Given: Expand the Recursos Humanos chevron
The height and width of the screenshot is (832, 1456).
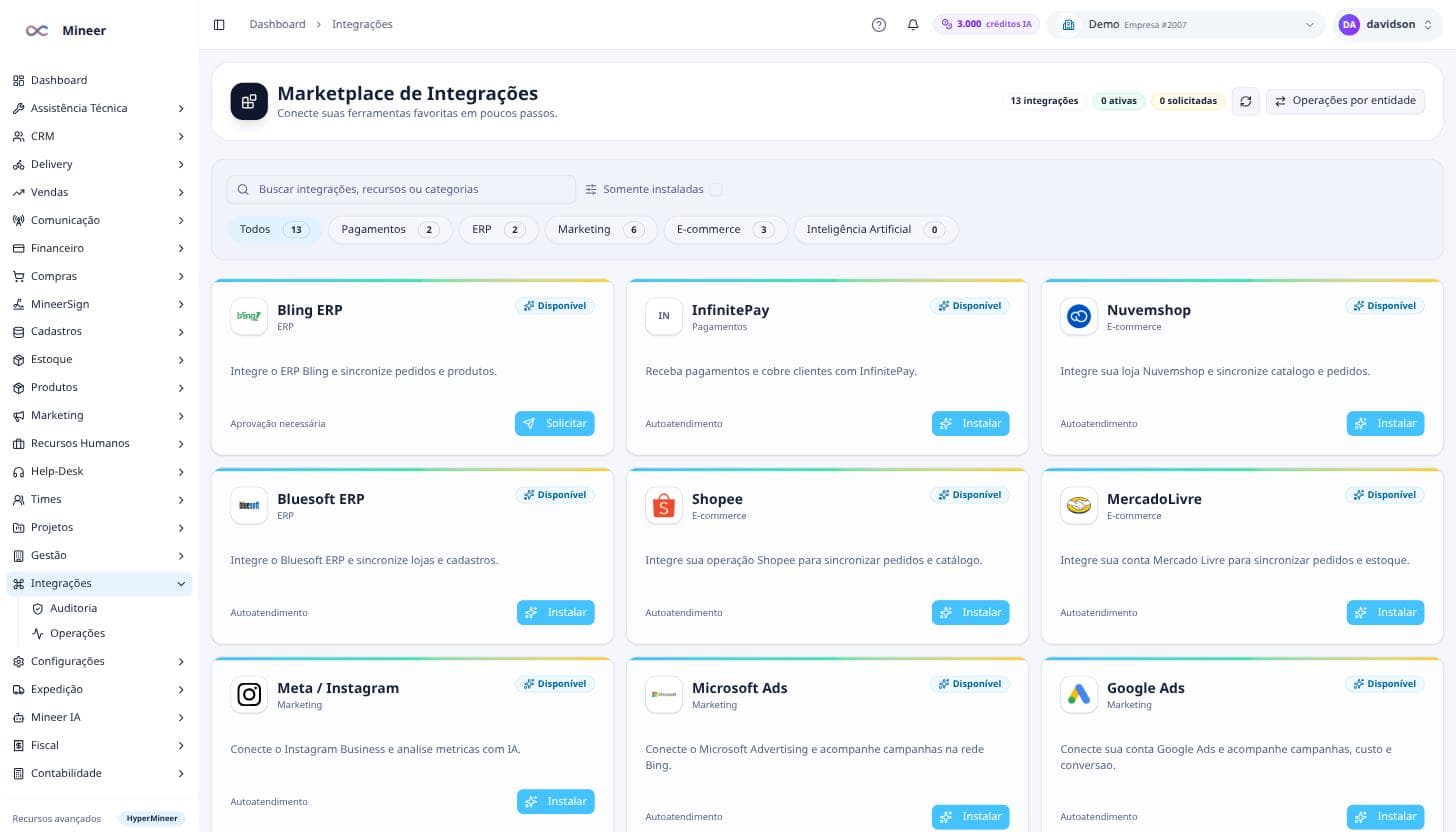Looking at the screenshot, I should [181, 443].
